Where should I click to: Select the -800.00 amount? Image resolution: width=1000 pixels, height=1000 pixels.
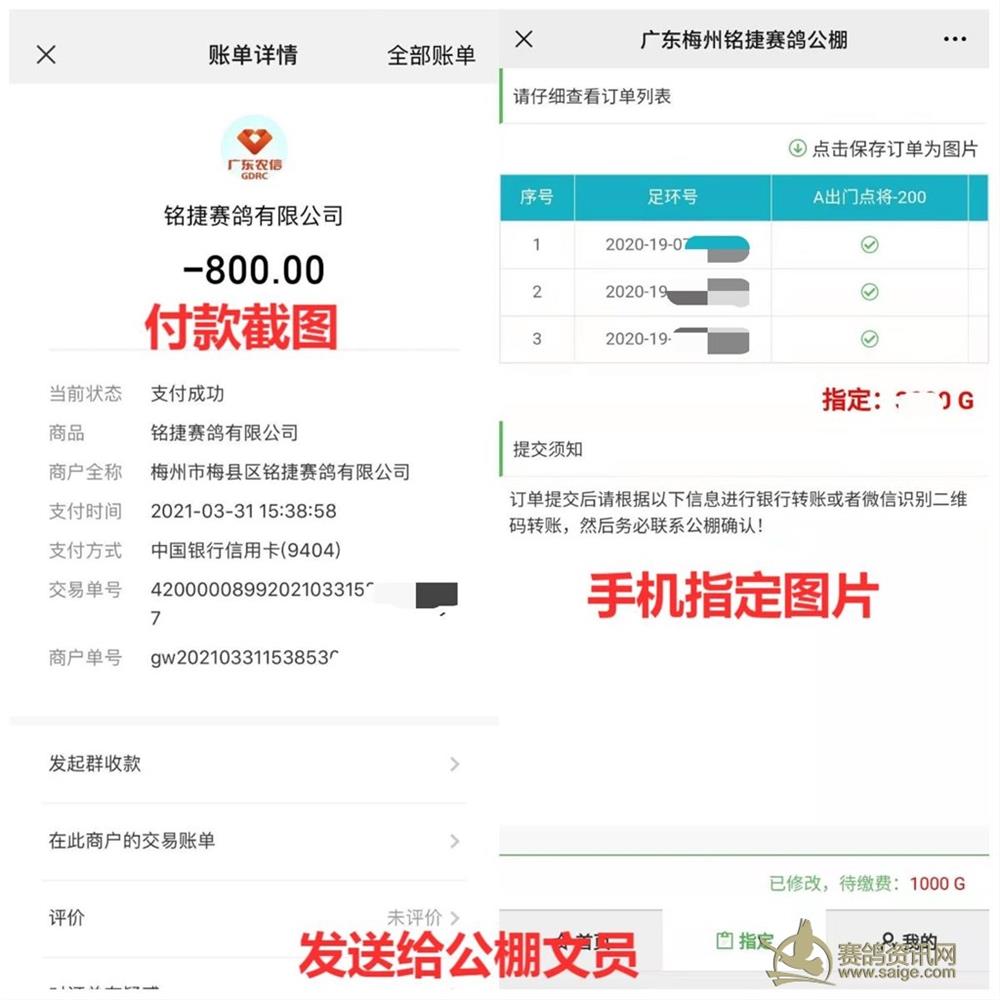pos(254,269)
